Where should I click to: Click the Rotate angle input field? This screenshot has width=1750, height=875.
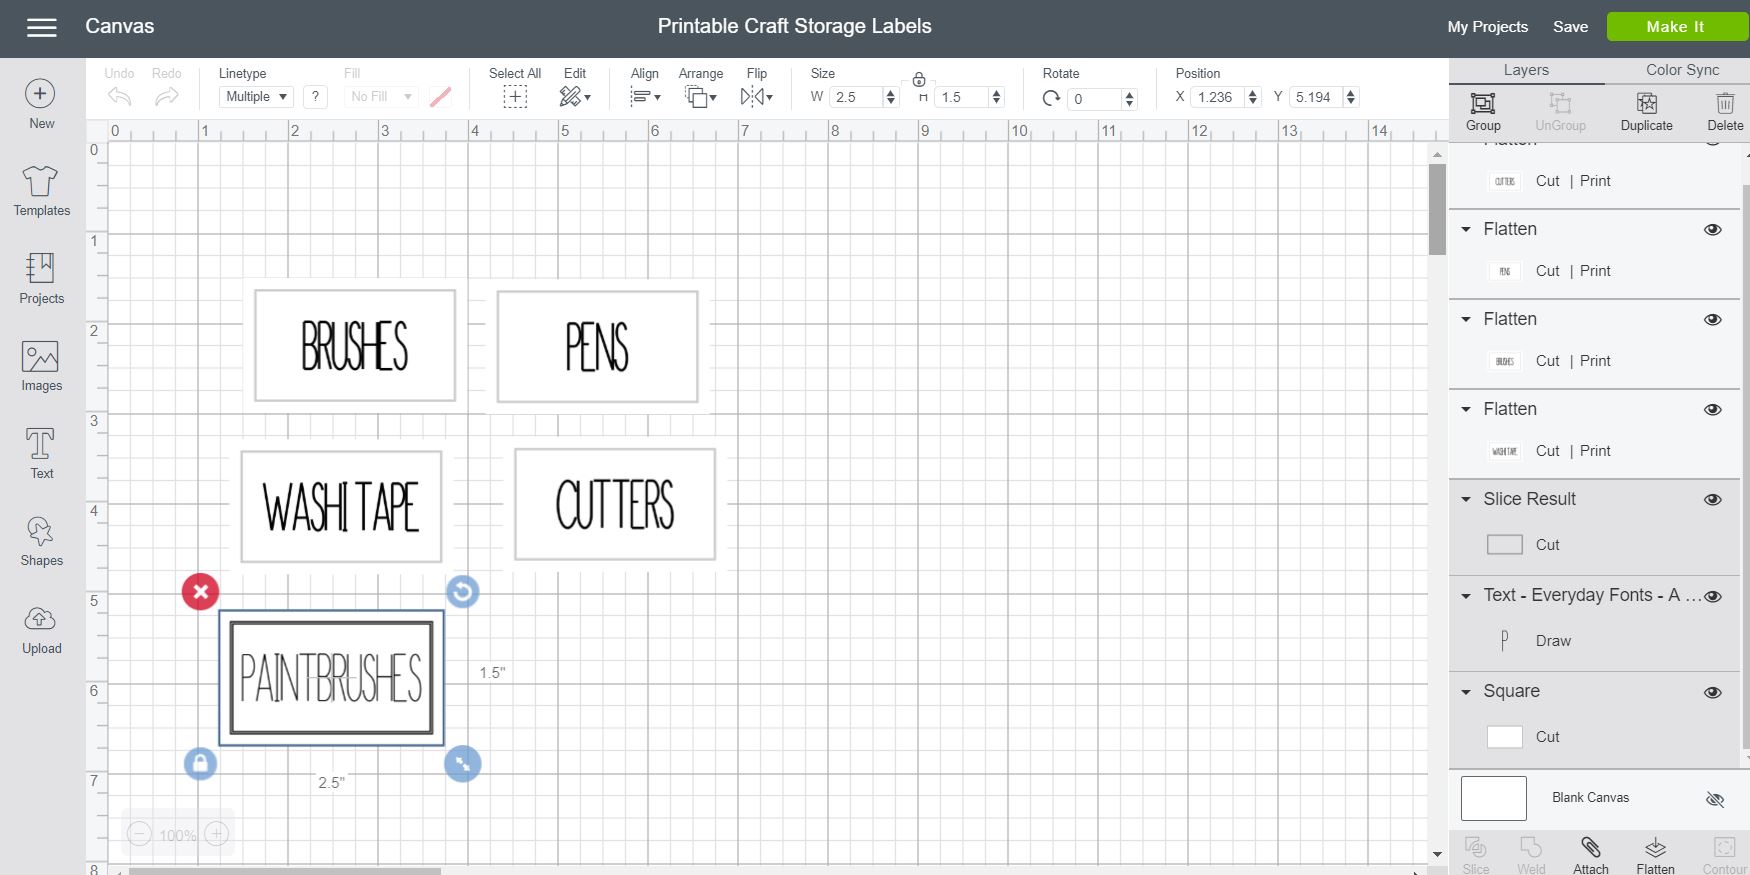pyautogui.click(x=1094, y=98)
